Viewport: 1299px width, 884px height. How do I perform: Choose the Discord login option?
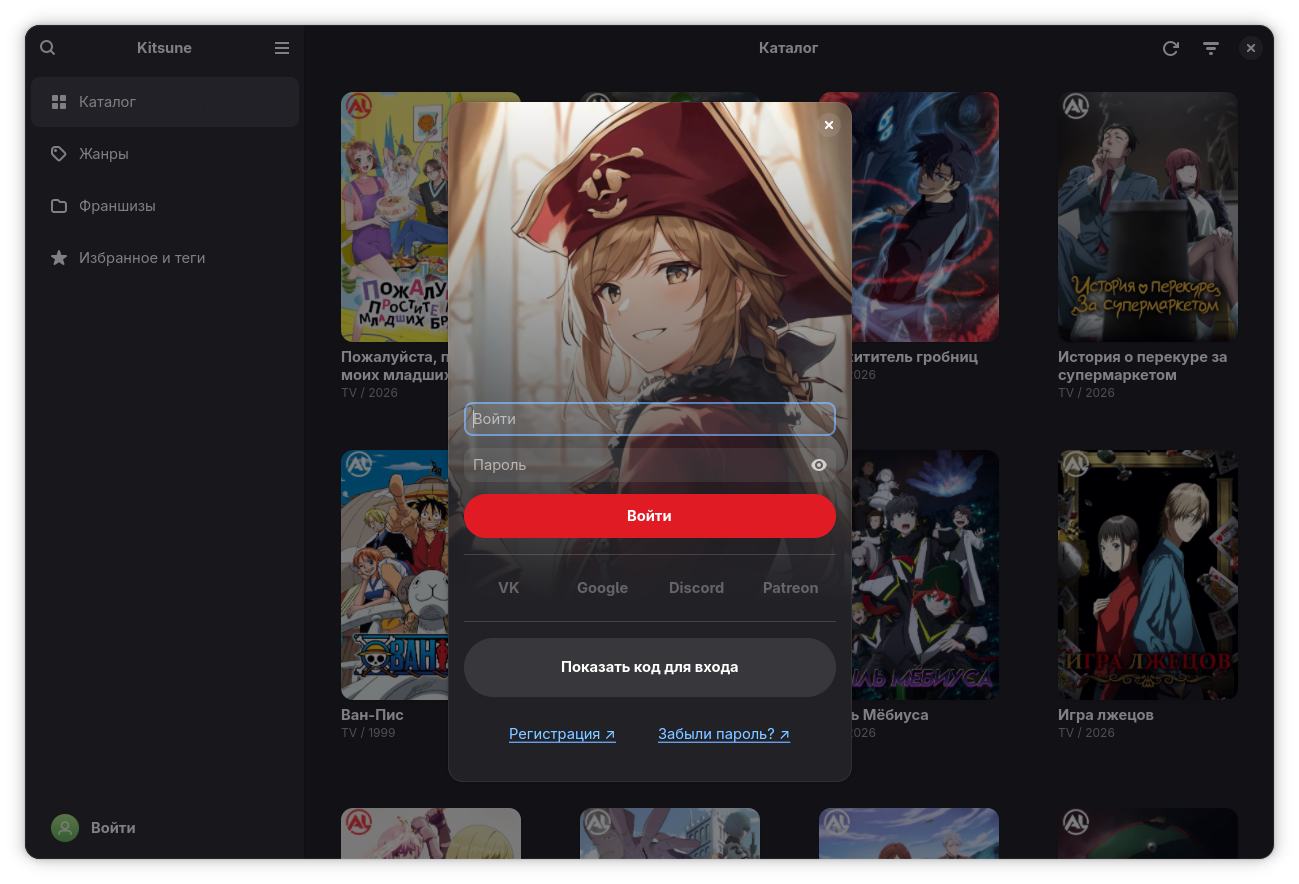(x=696, y=588)
